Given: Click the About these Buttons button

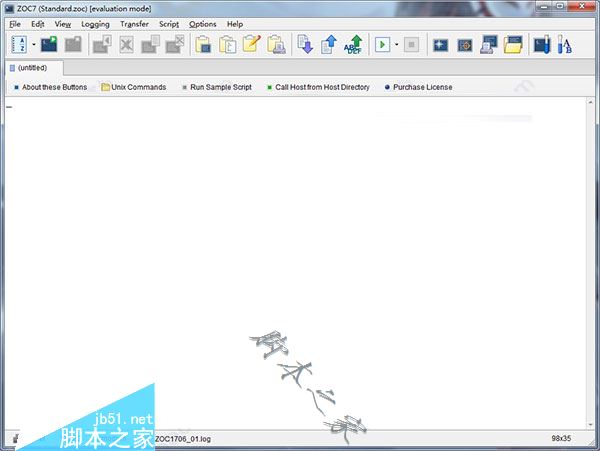Looking at the screenshot, I should [54, 87].
